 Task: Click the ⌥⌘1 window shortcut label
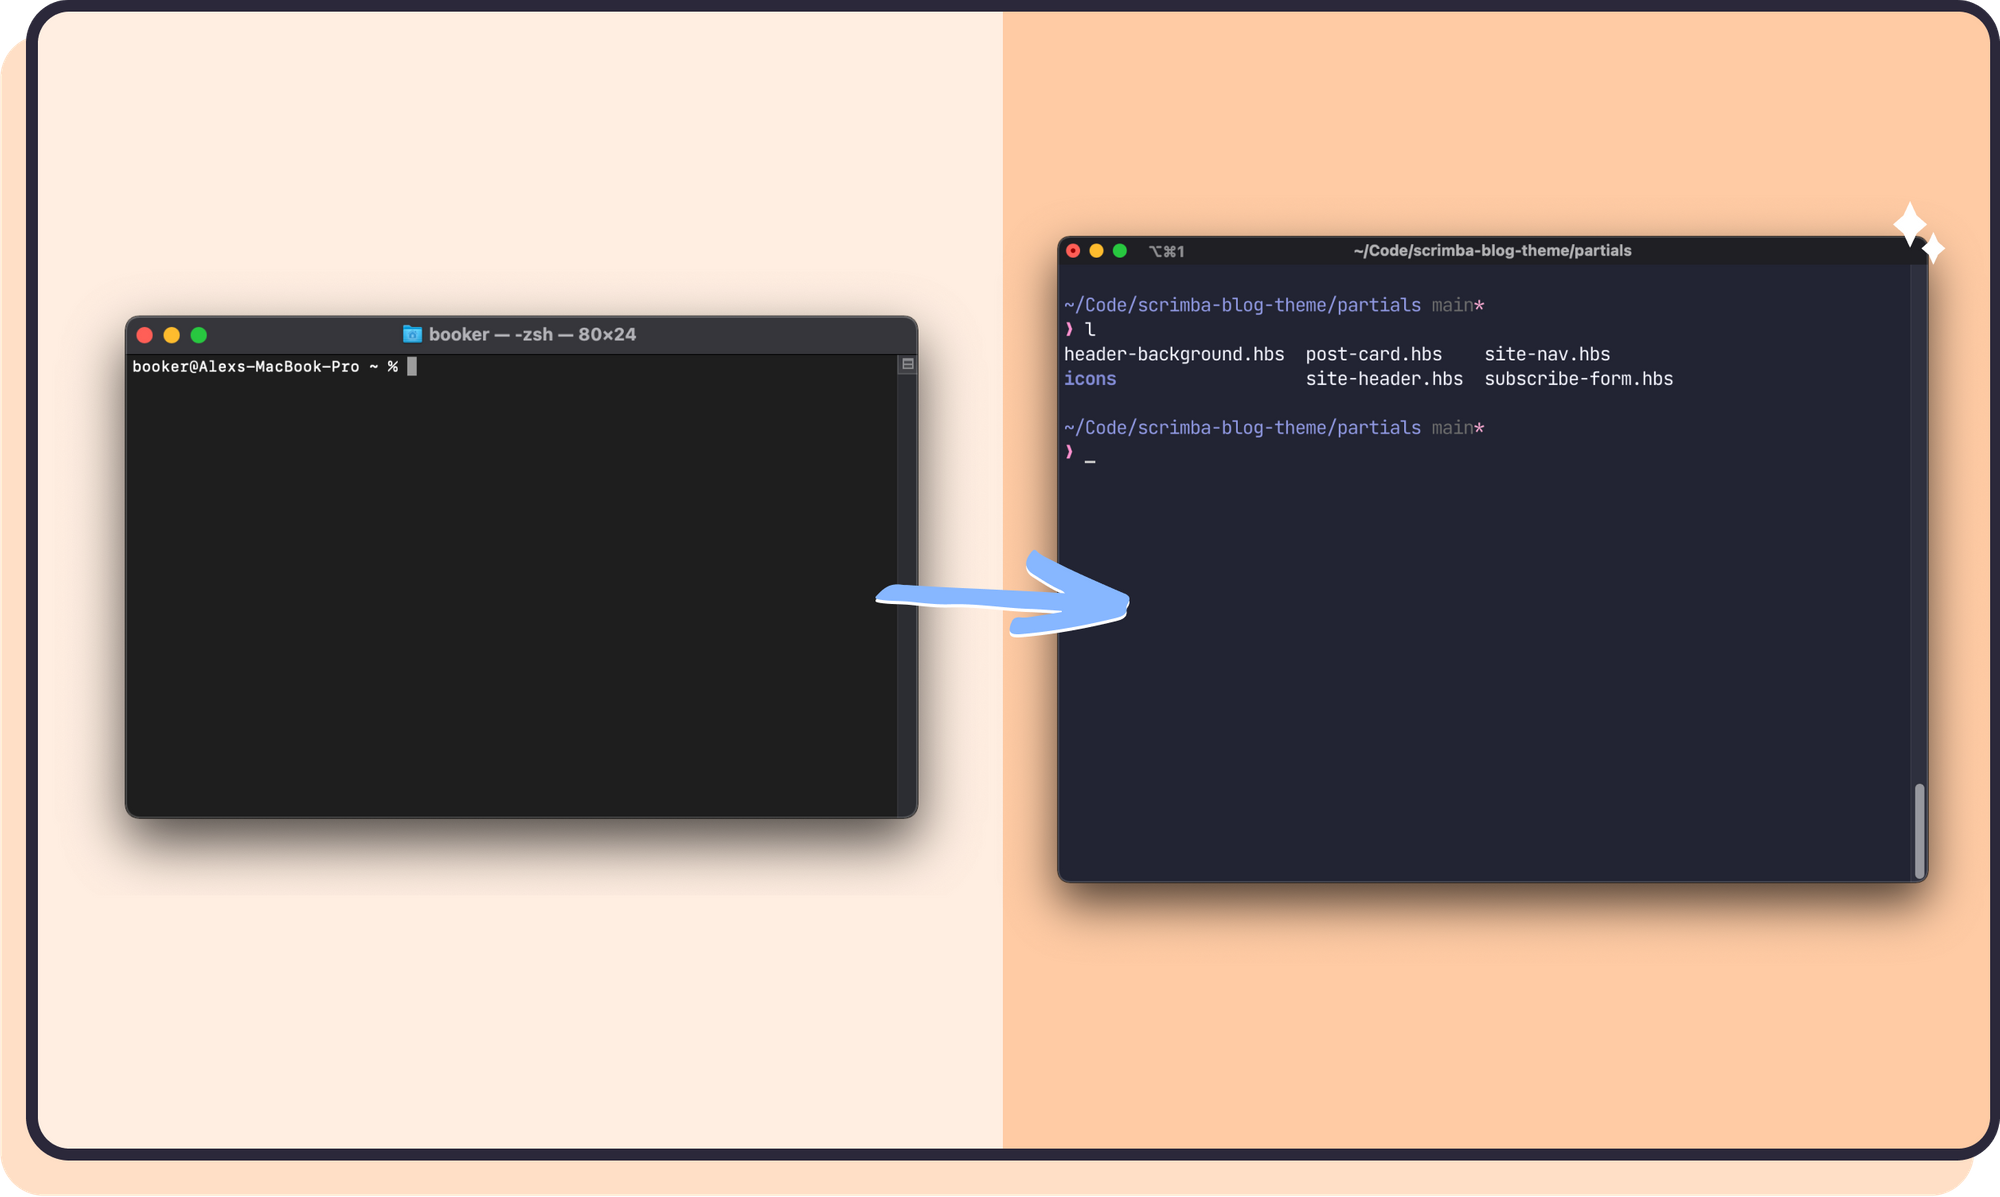[x=1166, y=252]
